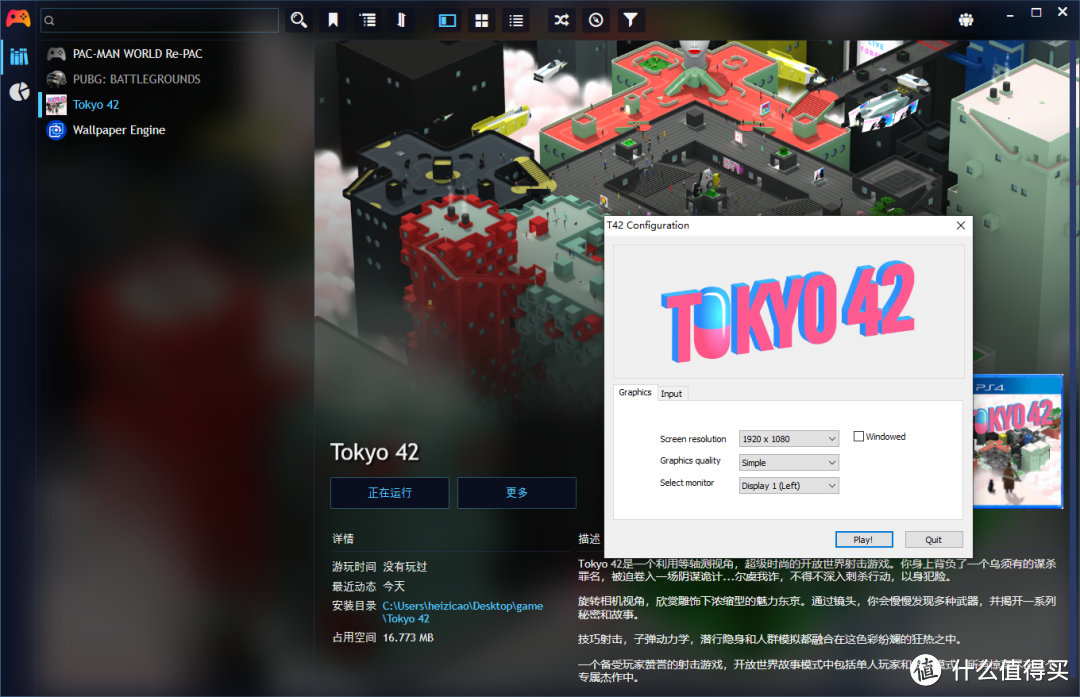The height and width of the screenshot is (697, 1080).
Task: Open the Statistics pie chart sidebar view
Action: pos(19,91)
